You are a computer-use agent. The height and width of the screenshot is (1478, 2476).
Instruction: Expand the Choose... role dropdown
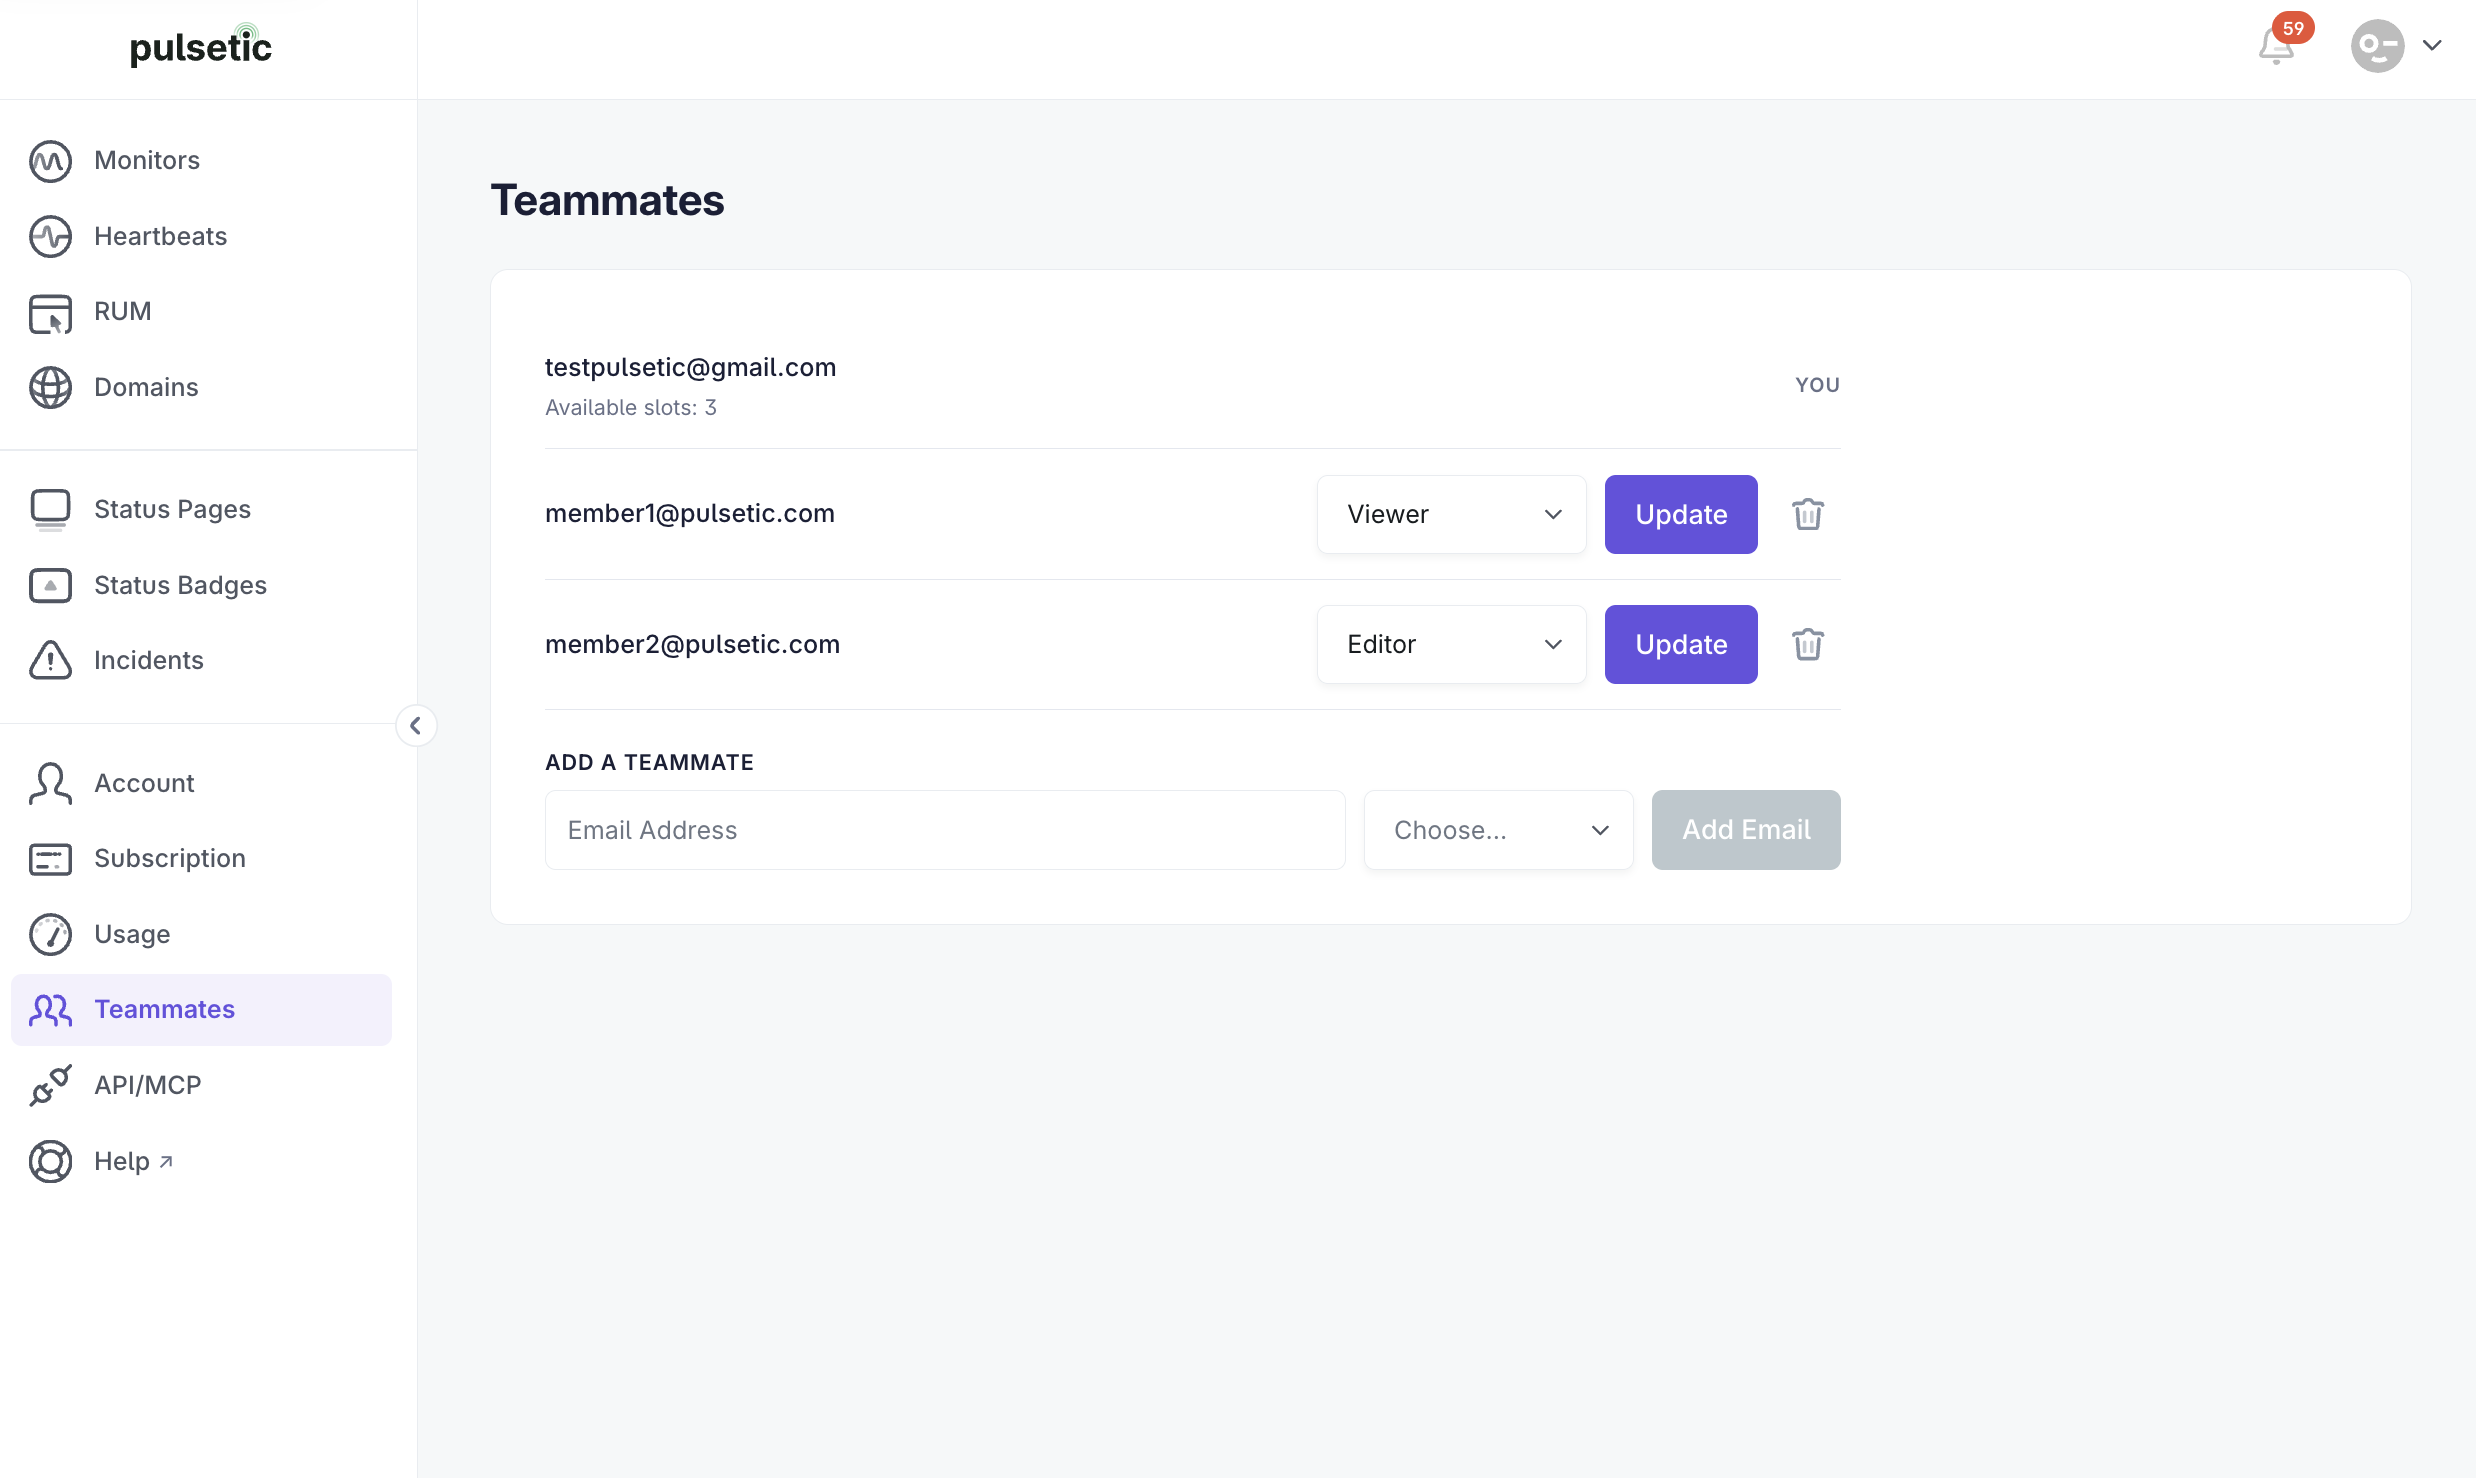click(x=1498, y=830)
